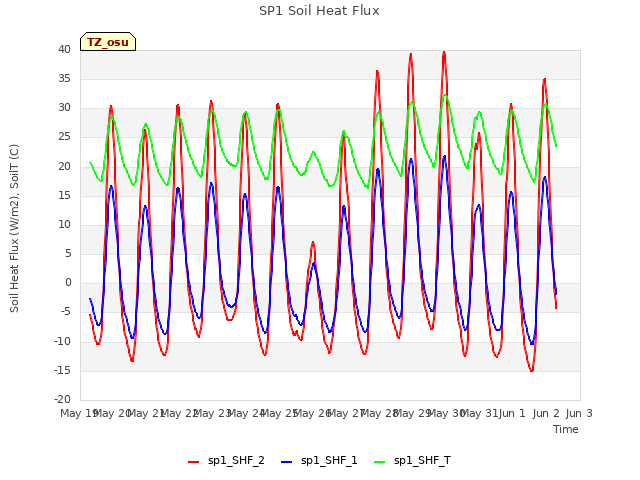Click the -10 y-axis tick label
The width and height of the screenshot is (640, 480).
(62, 341)
